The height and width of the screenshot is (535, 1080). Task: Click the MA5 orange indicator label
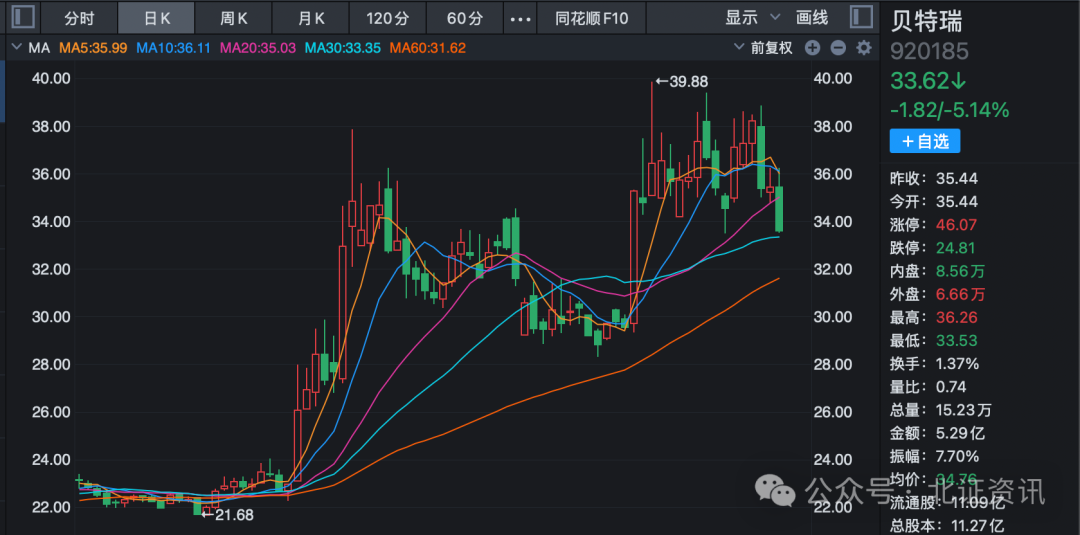pos(93,48)
